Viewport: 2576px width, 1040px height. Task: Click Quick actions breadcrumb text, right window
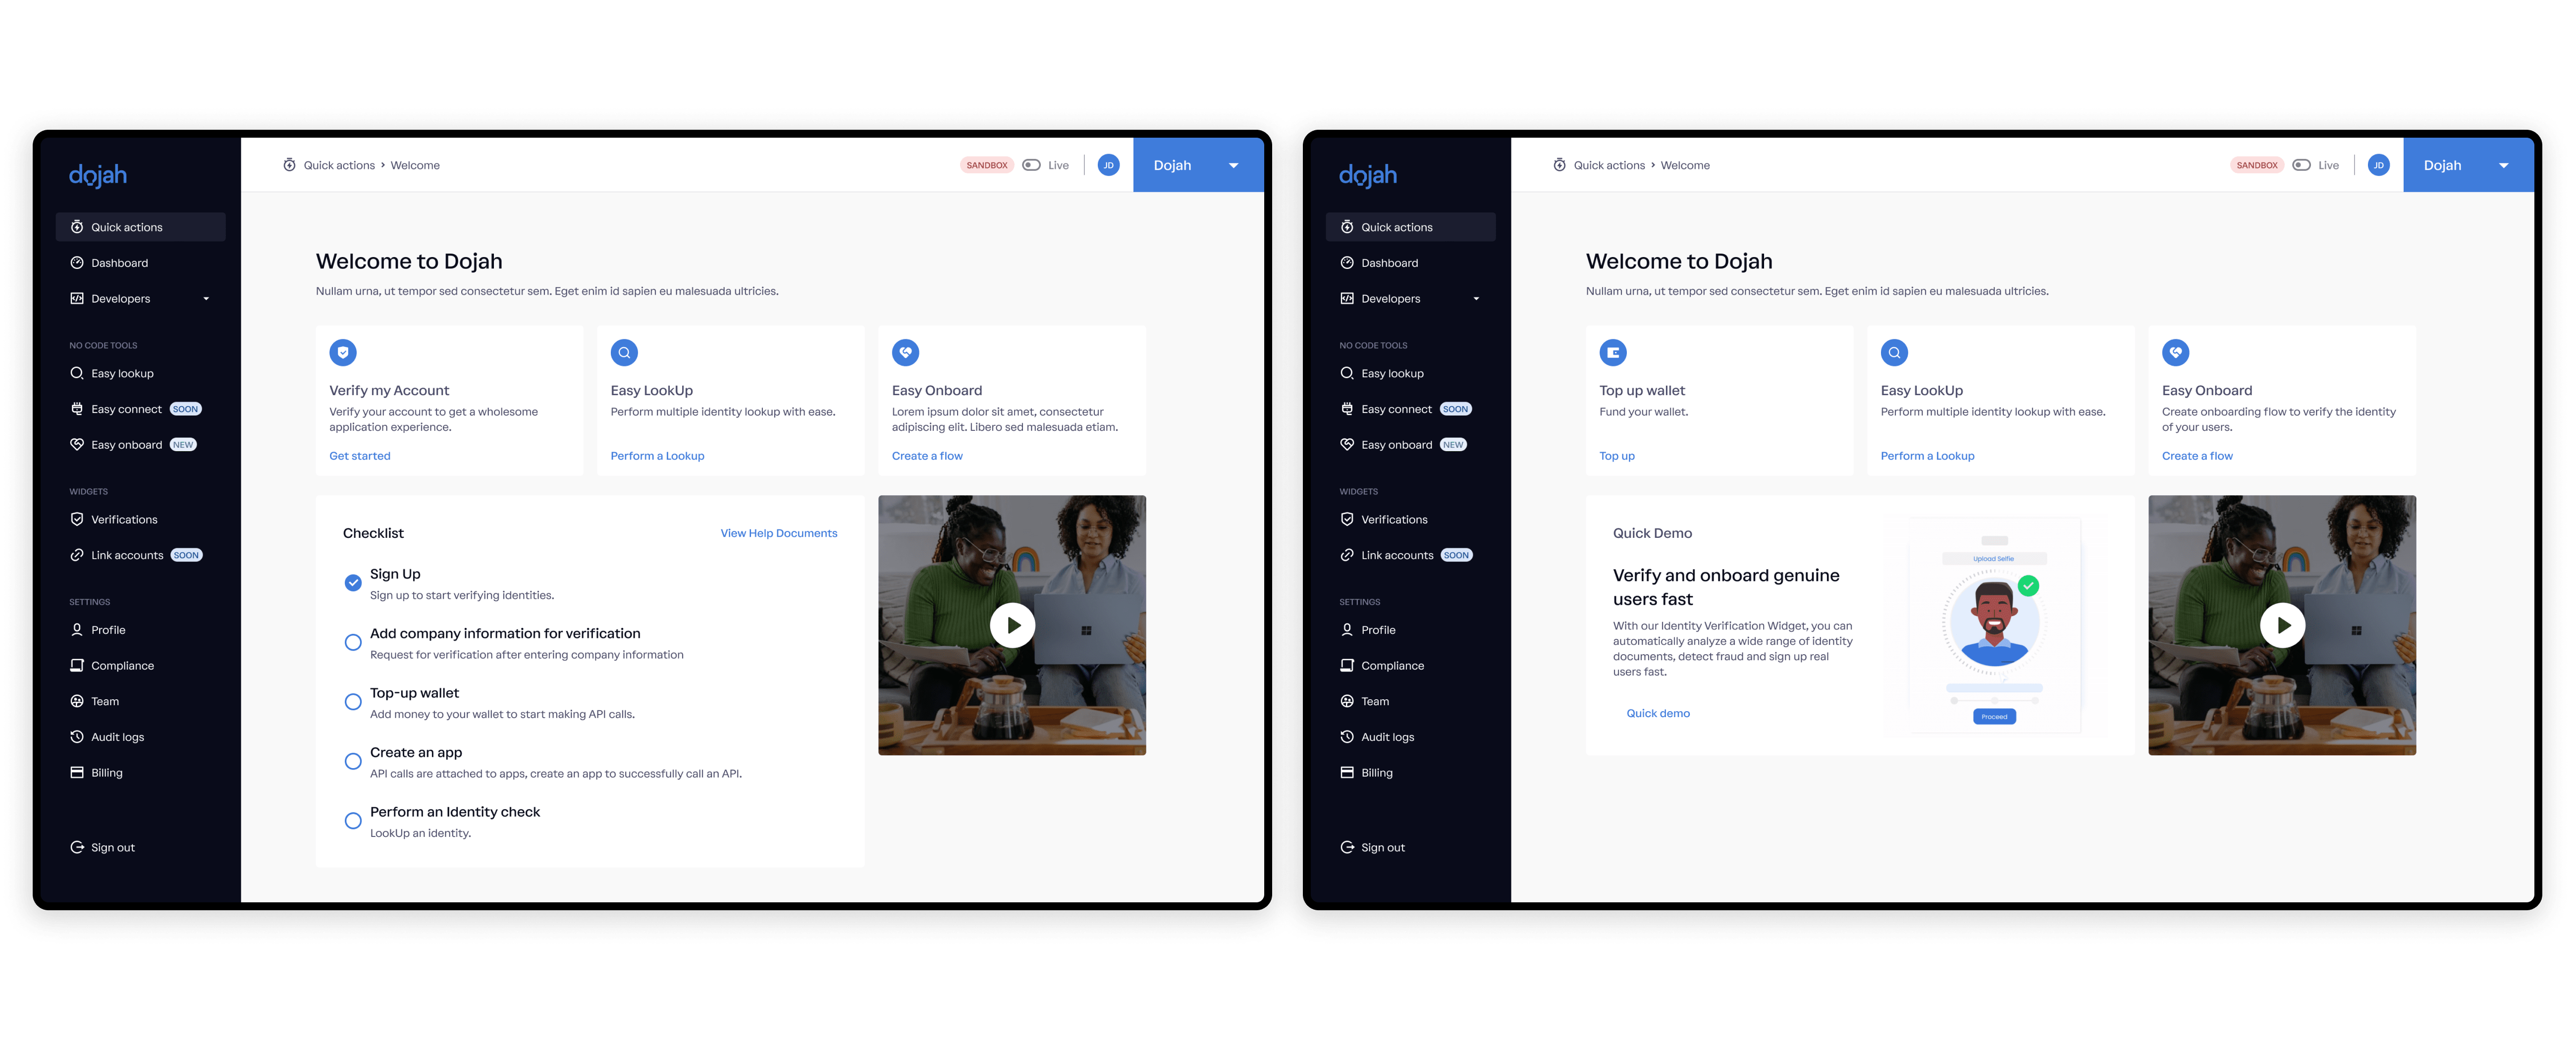point(1609,165)
